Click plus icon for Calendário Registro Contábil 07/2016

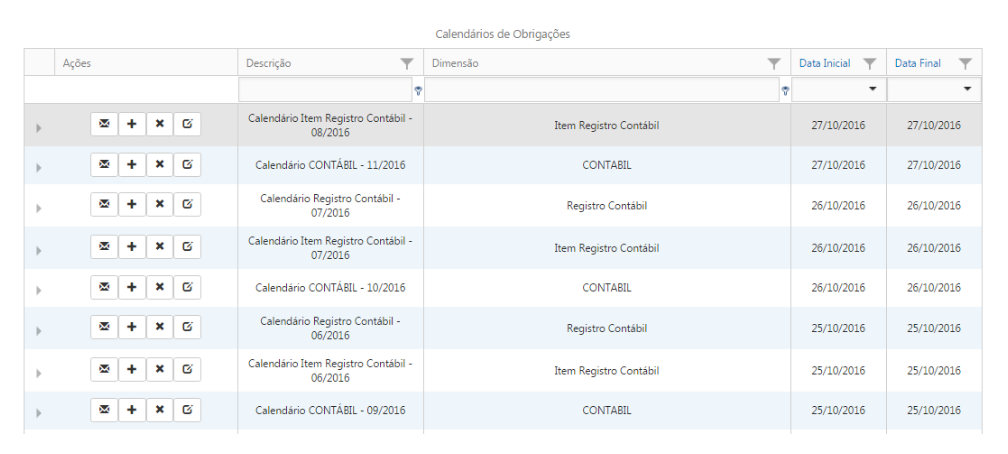pyautogui.click(x=132, y=204)
